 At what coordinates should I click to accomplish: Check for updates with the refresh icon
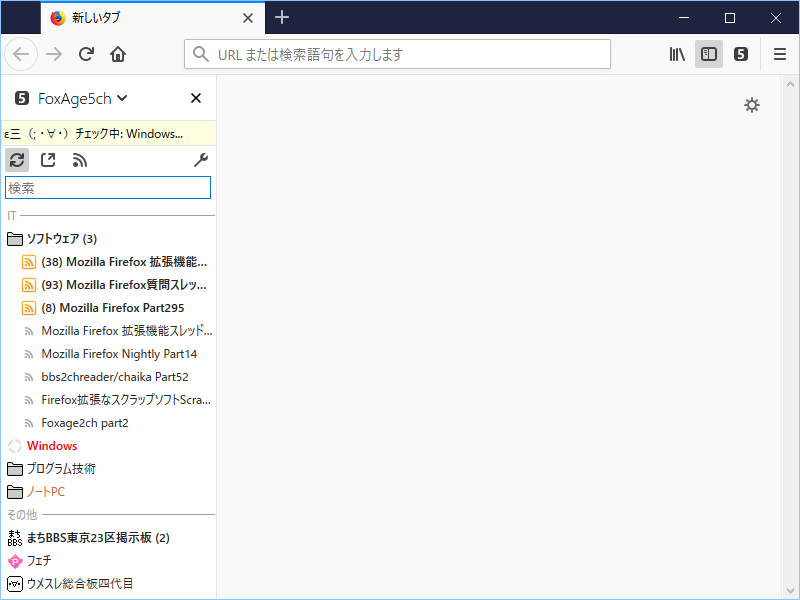tap(17, 160)
